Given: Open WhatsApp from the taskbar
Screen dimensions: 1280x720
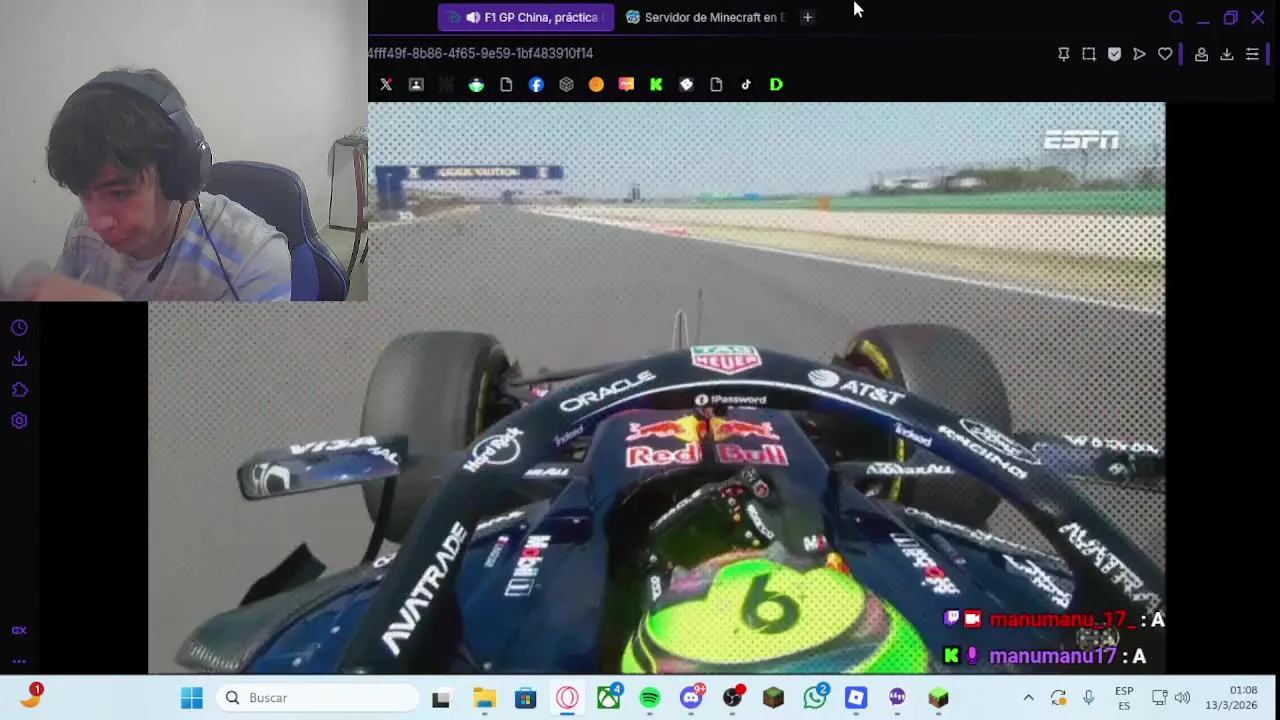Looking at the screenshot, I should [x=815, y=698].
